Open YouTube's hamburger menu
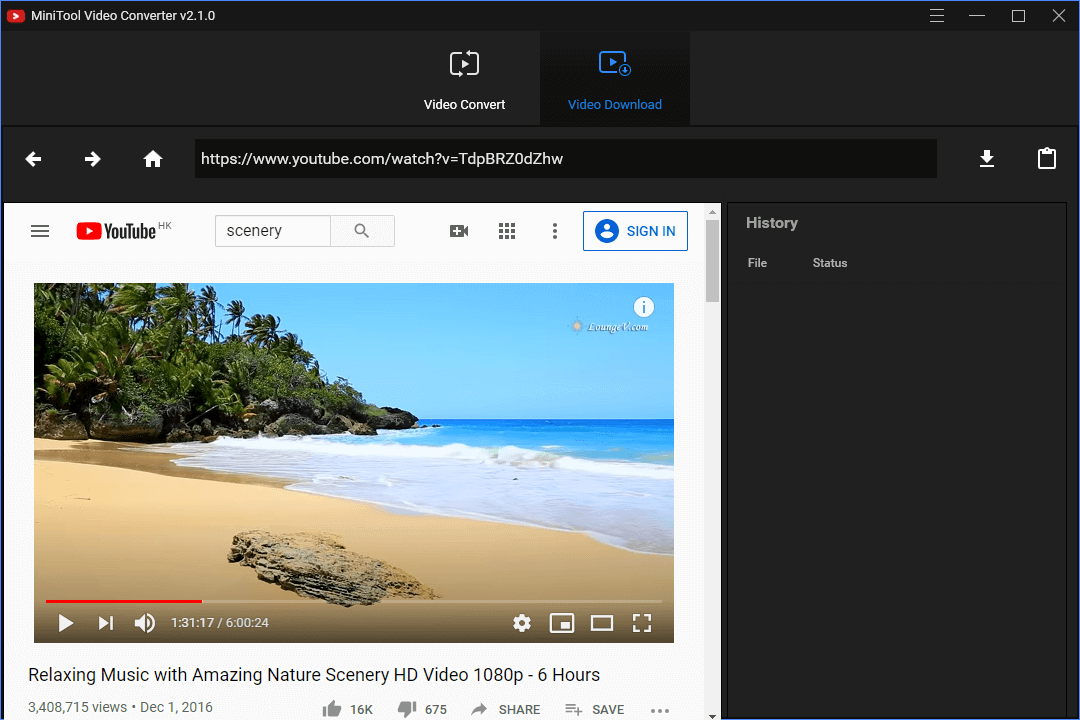Screen dimensions: 1080x720 40,230
